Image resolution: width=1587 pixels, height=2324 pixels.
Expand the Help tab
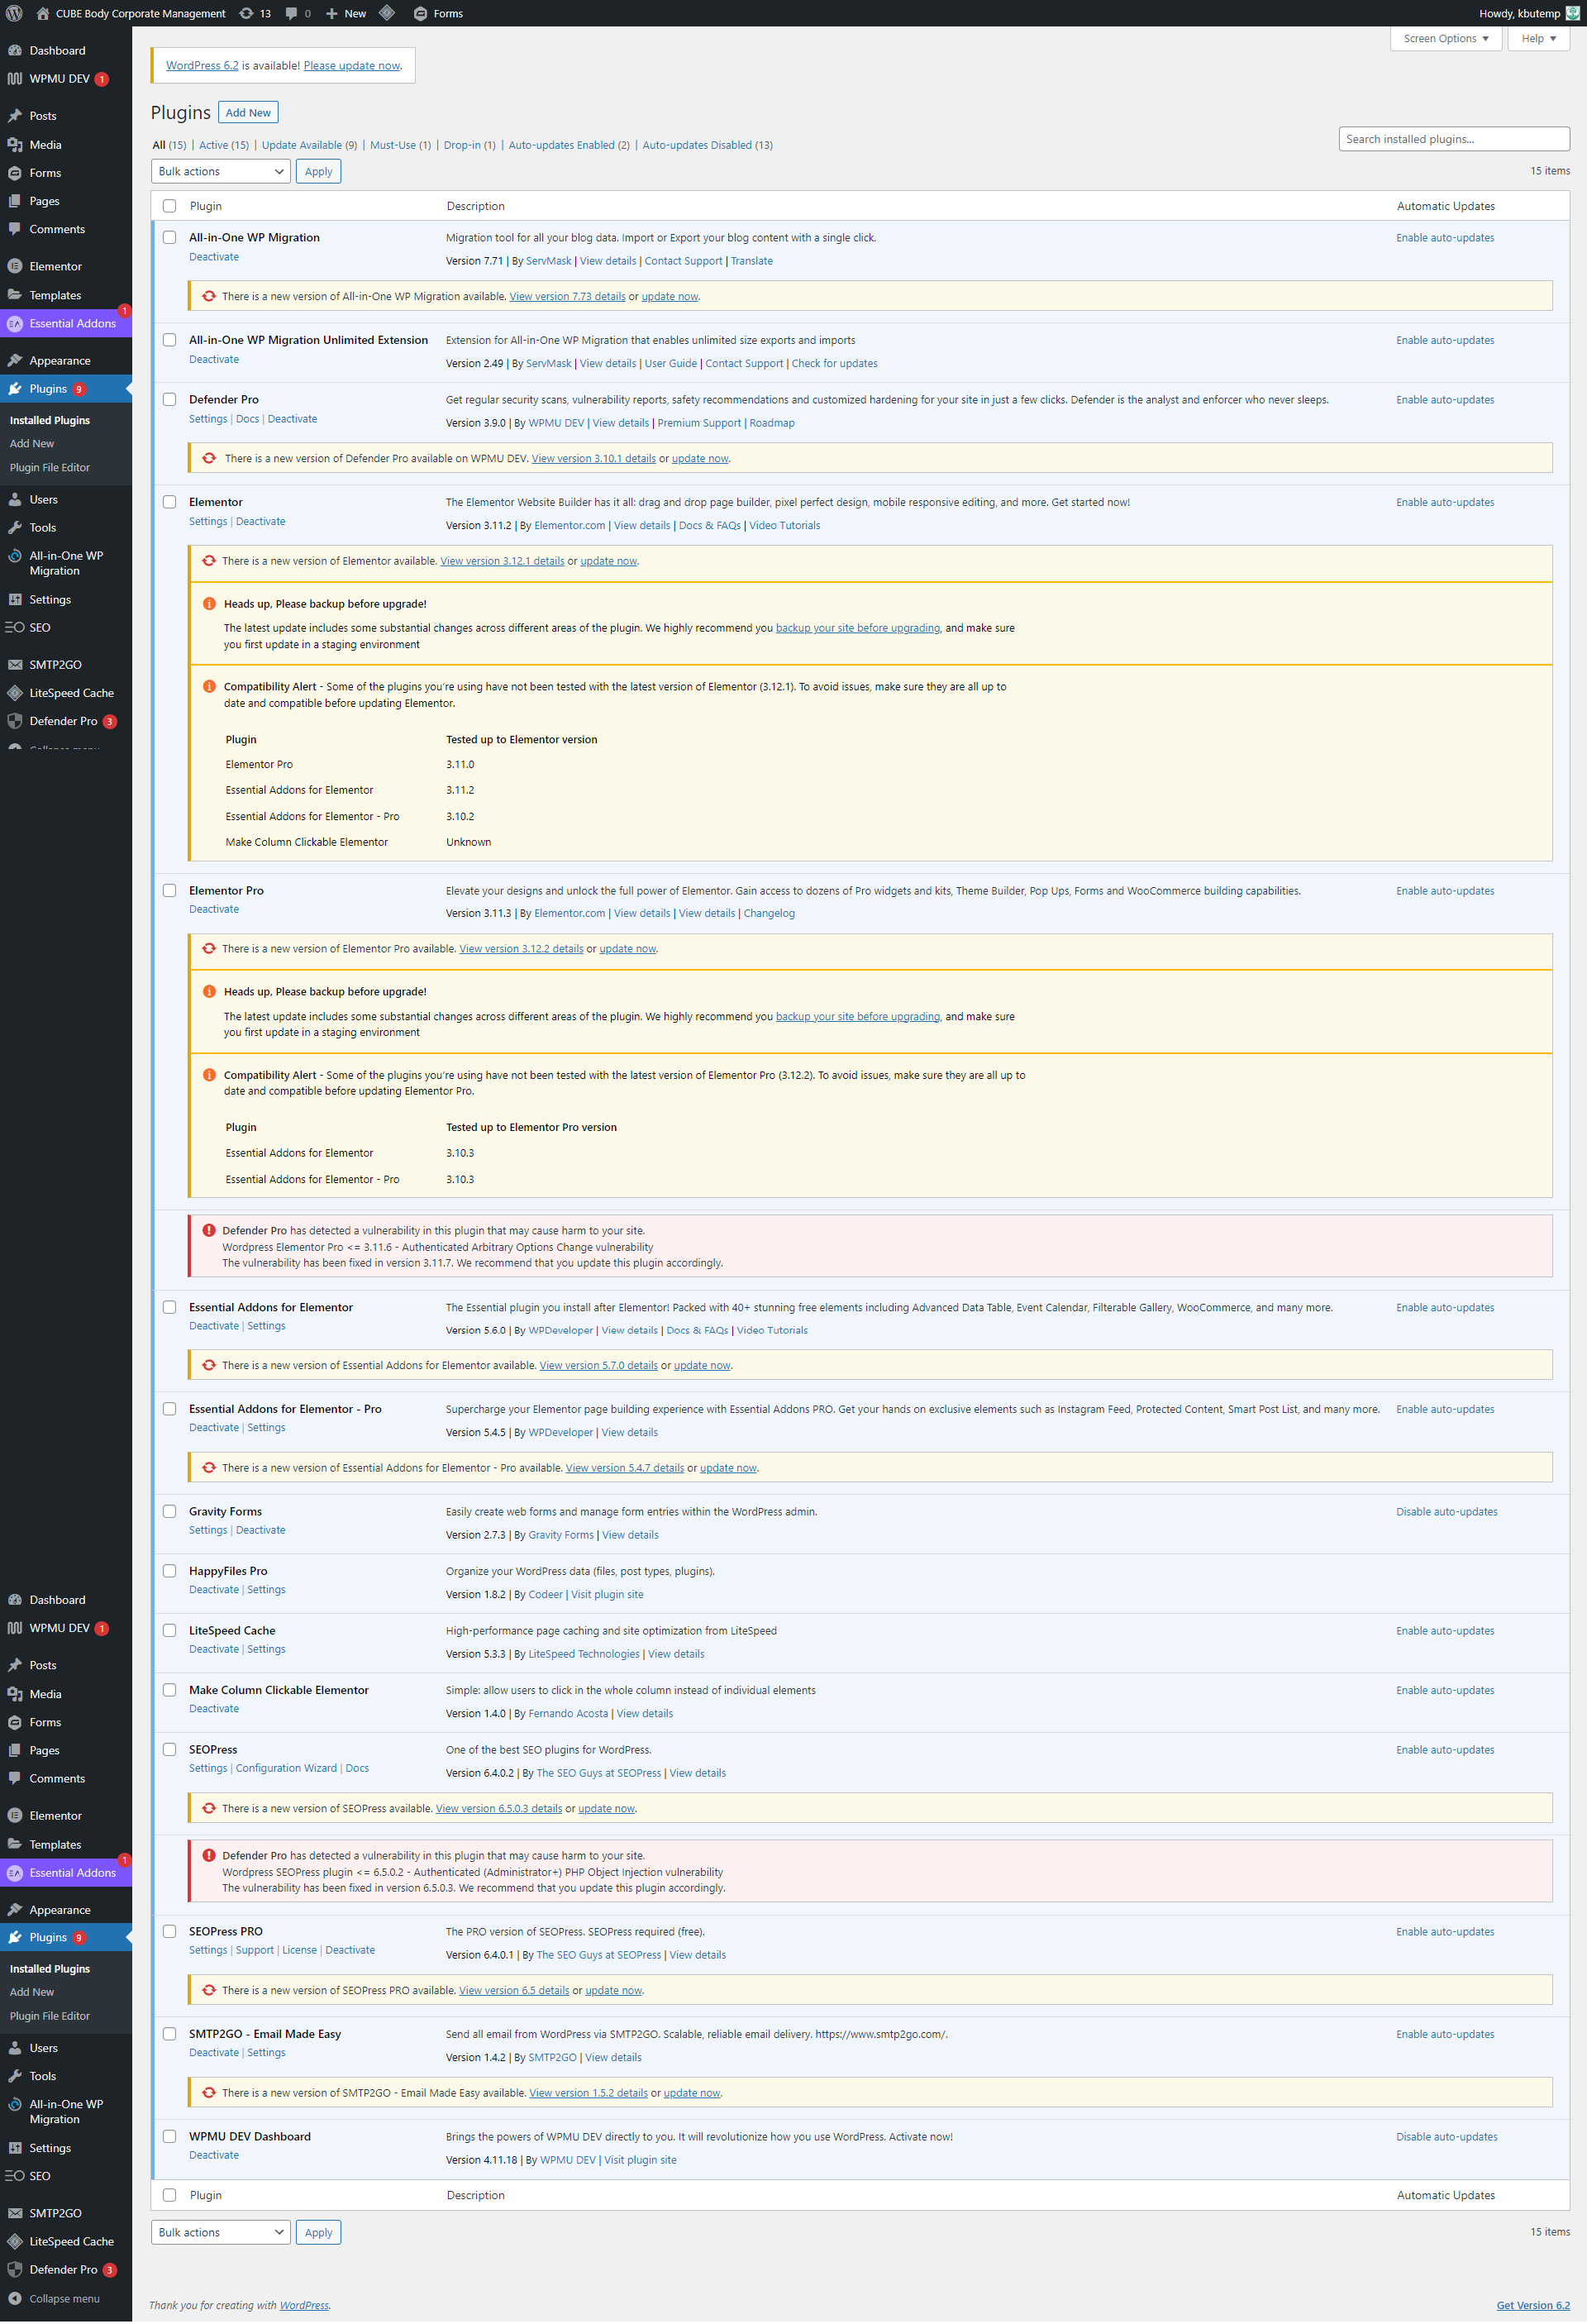point(1538,38)
